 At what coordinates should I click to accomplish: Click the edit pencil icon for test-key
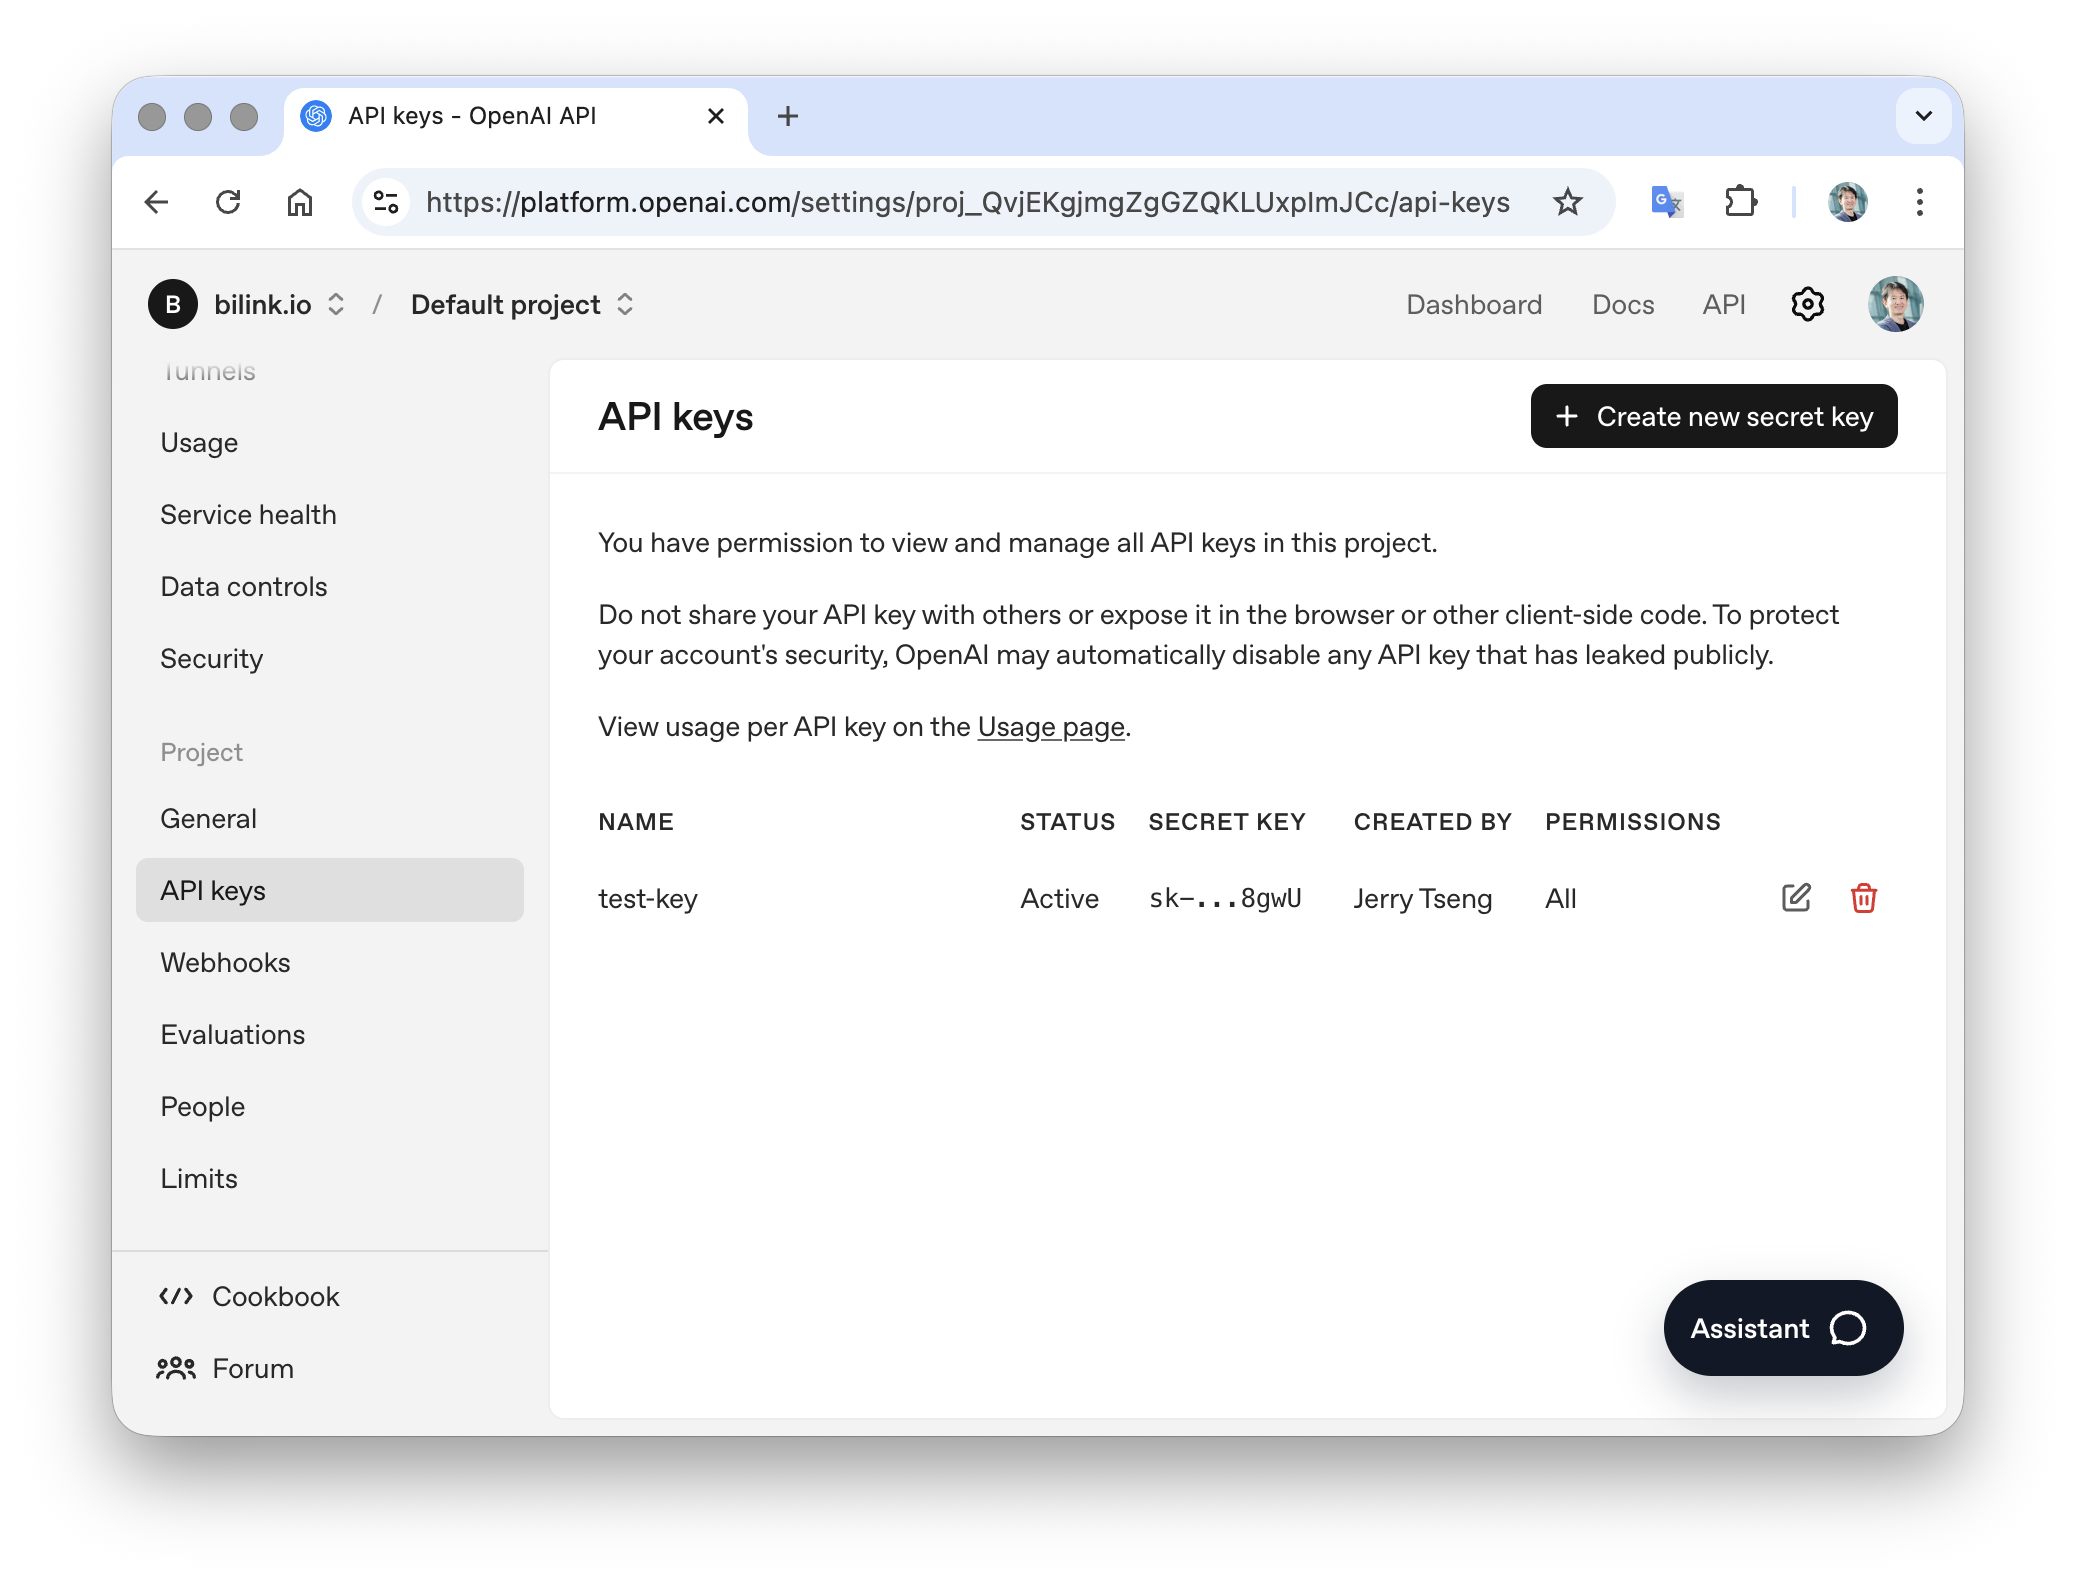(x=1796, y=898)
